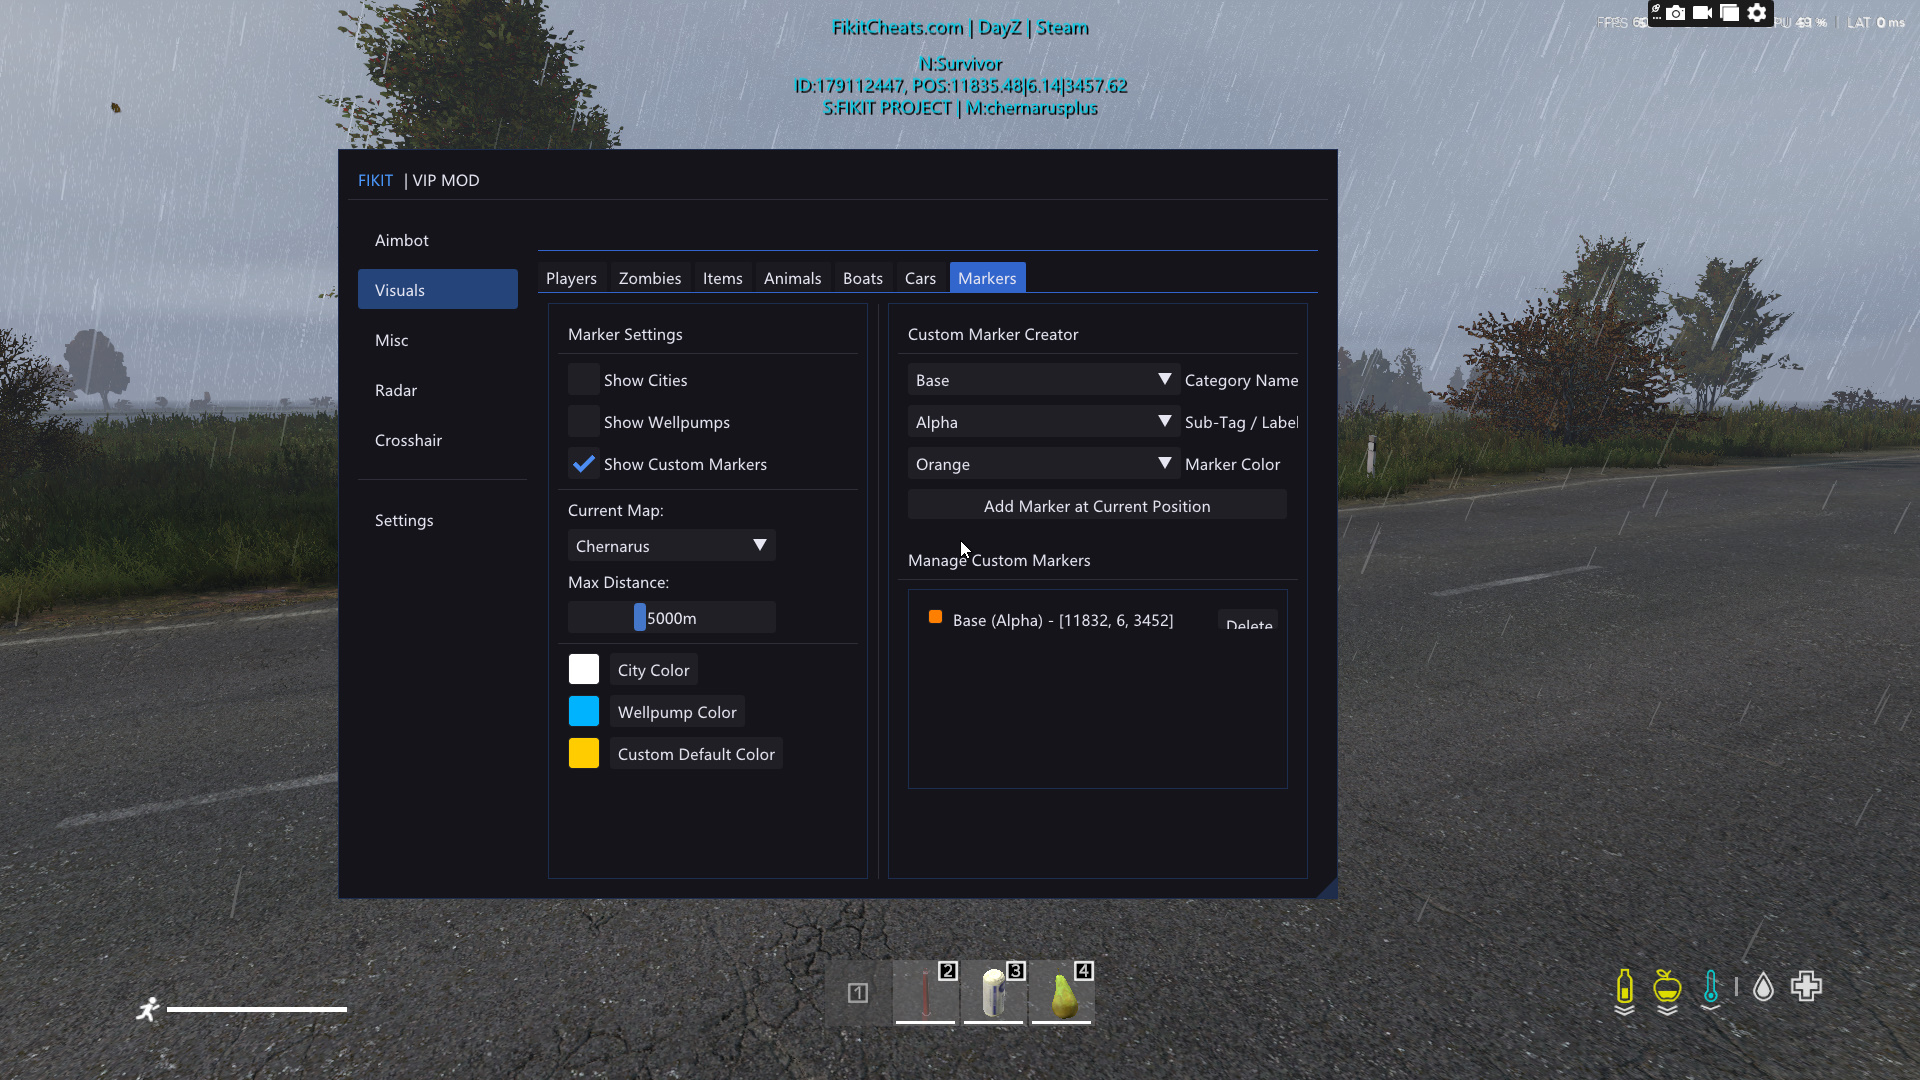Click the Marker Settings heading
The image size is (1920, 1080).
click(x=625, y=334)
